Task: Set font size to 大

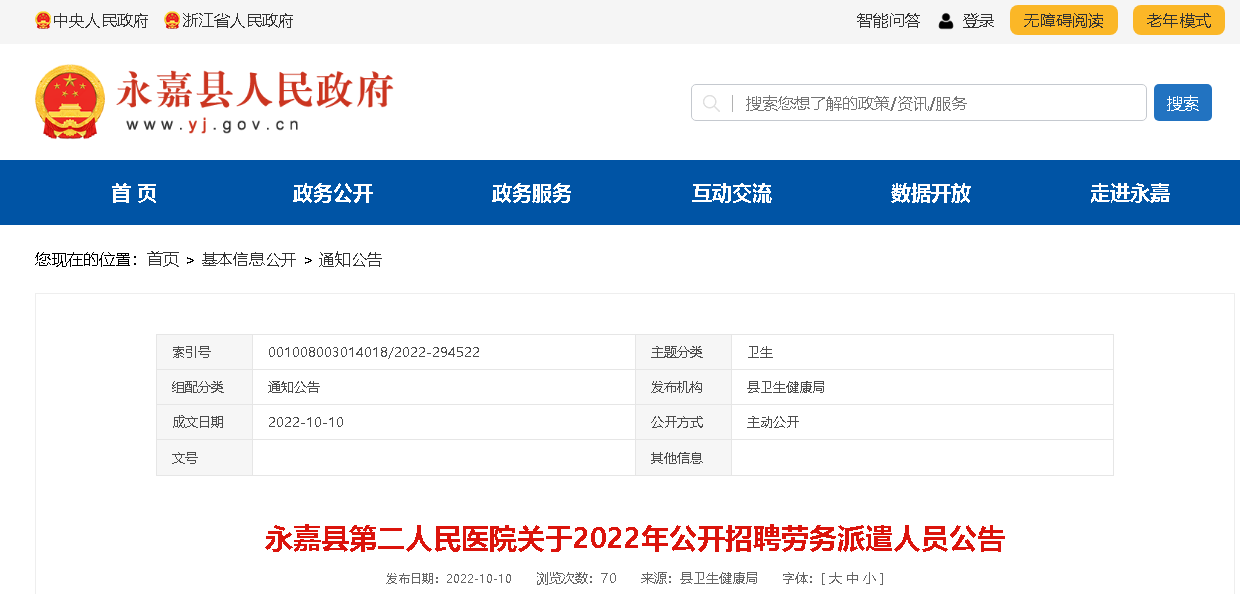Action: (835, 578)
